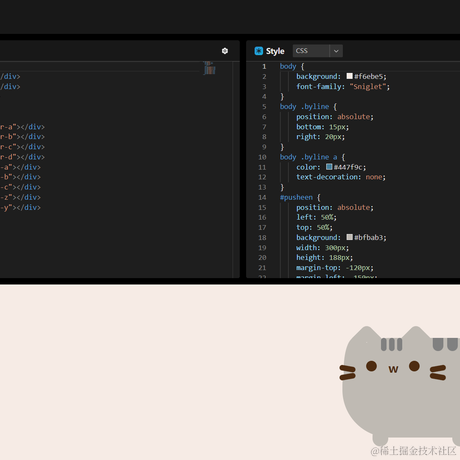Open the markup panel settings gear

click(225, 51)
